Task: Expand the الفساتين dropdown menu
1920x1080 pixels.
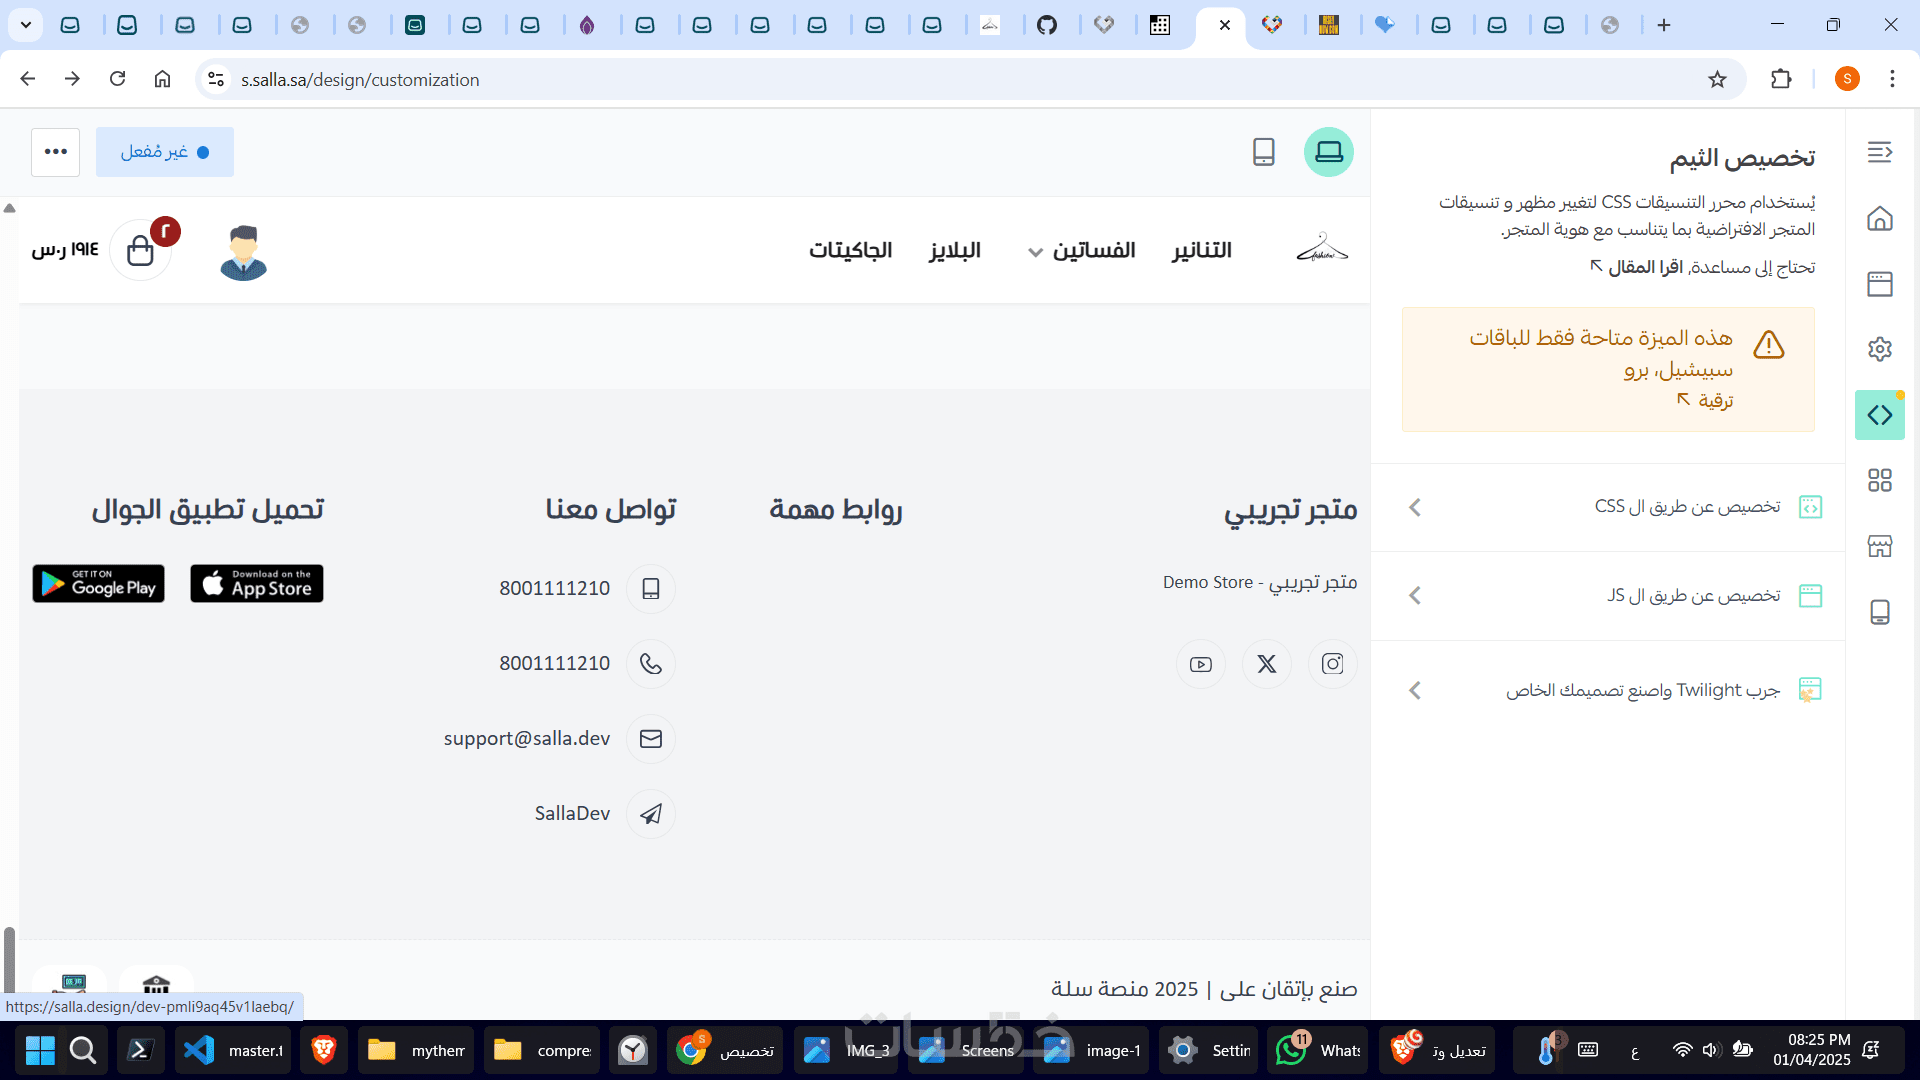Action: pos(1082,250)
